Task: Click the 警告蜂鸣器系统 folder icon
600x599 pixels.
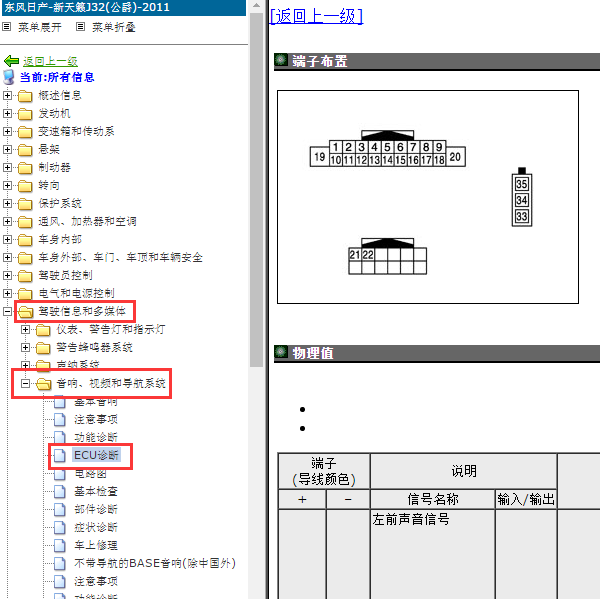Action: pos(43,348)
